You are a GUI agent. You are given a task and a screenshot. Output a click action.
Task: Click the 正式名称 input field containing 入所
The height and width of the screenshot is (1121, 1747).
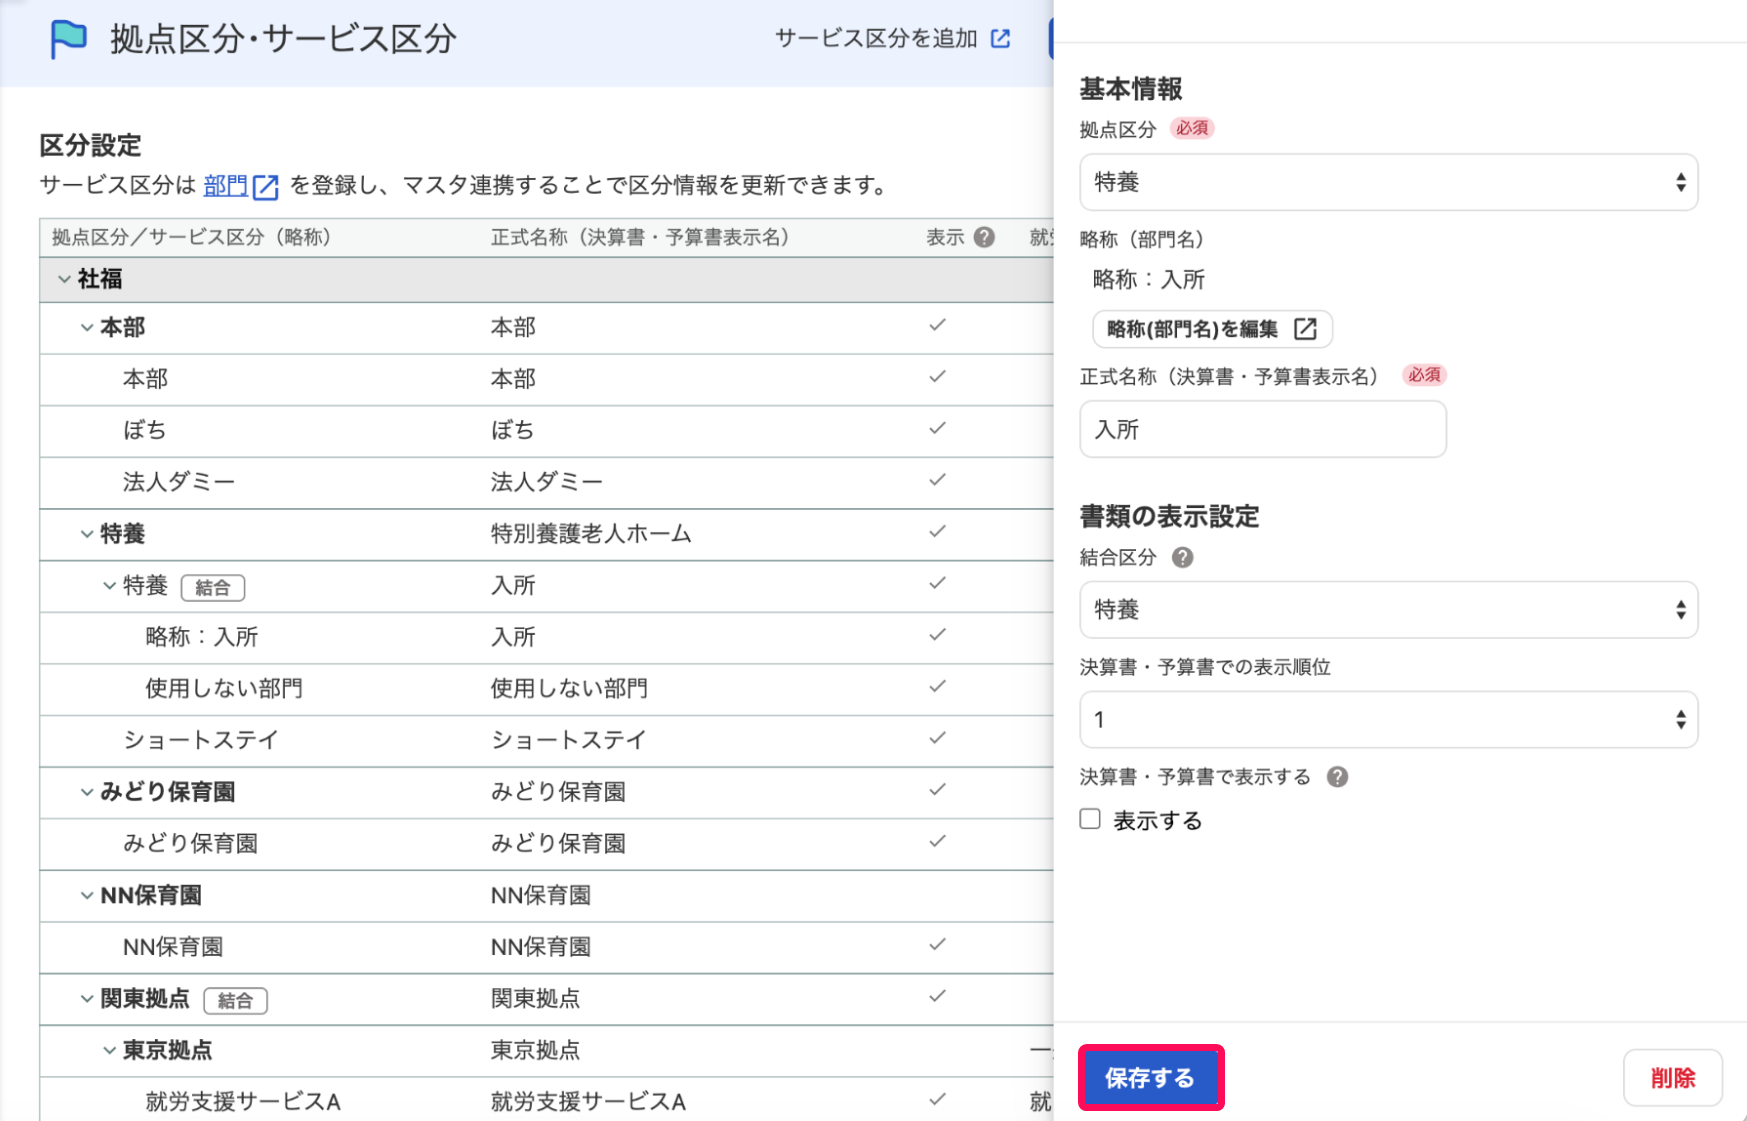pyautogui.click(x=1263, y=430)
